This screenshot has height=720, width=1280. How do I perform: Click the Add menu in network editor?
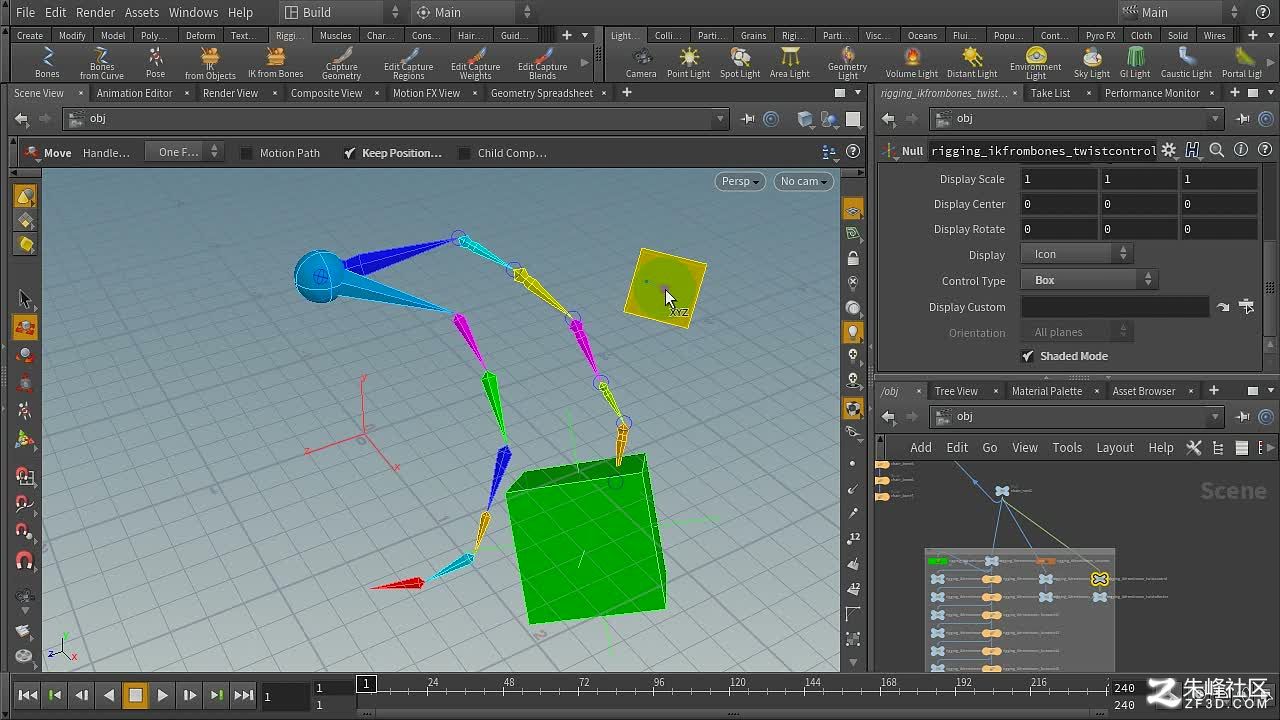coord(921,447)
